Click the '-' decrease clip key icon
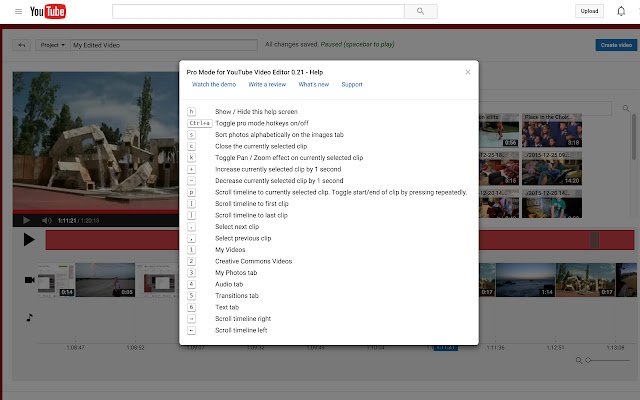640x400 pixels. tap(191, 180)
